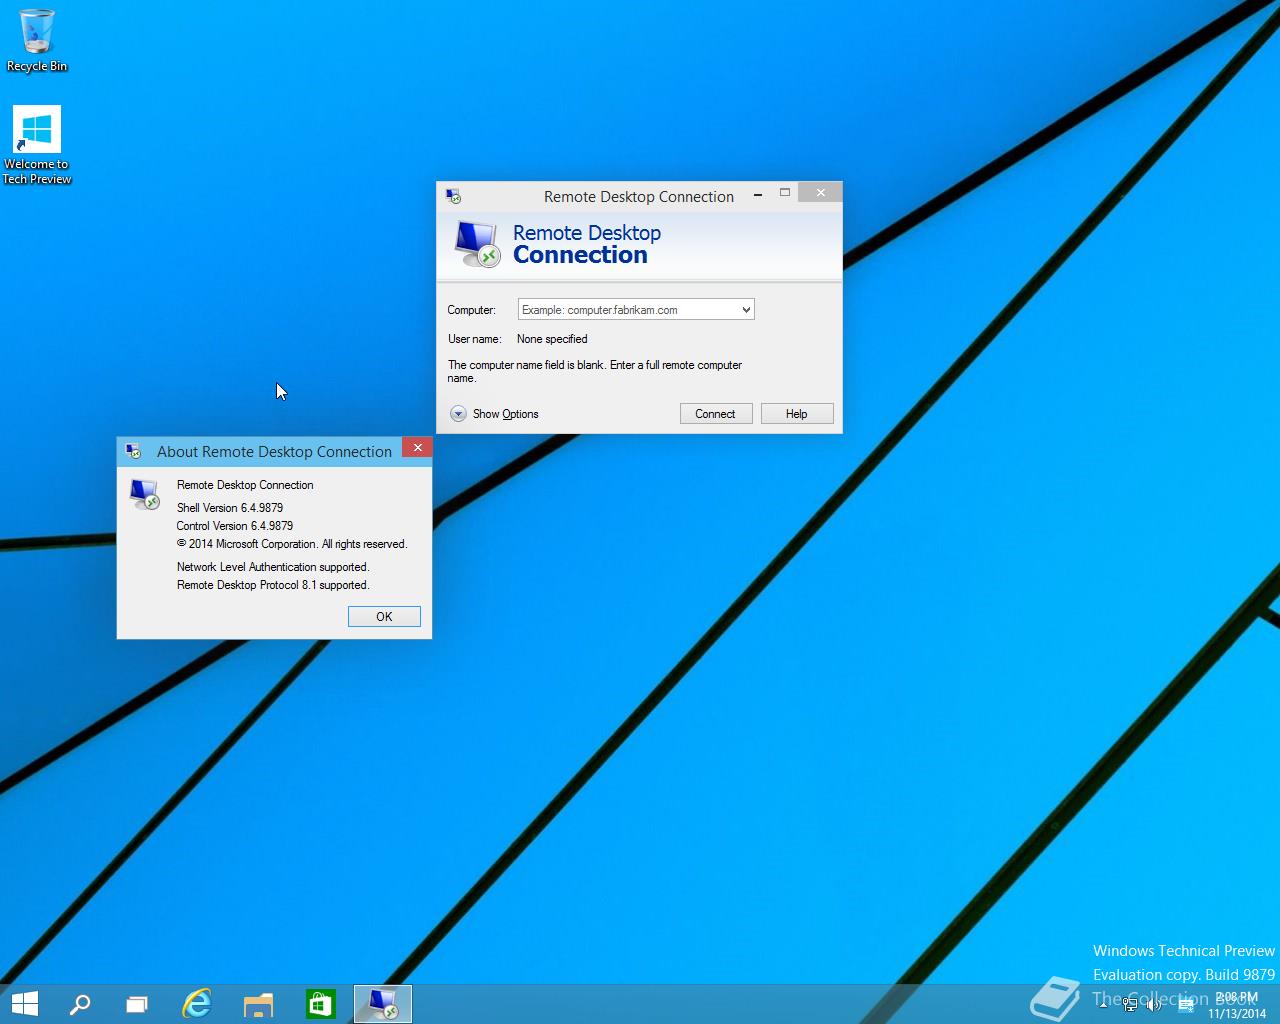Open taskbar Search magnifier
Image resolution: width=1280 pixels, height=1024 pixels.
point(79,1004)
